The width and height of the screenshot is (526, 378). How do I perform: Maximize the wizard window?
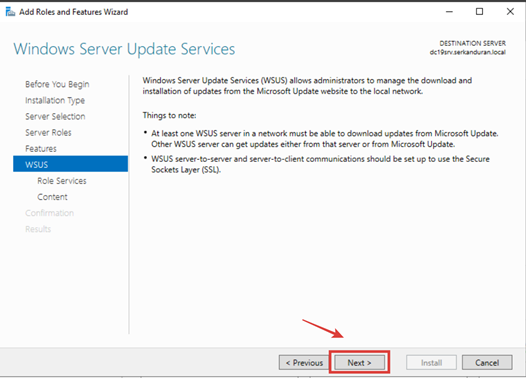coord(480,12)
